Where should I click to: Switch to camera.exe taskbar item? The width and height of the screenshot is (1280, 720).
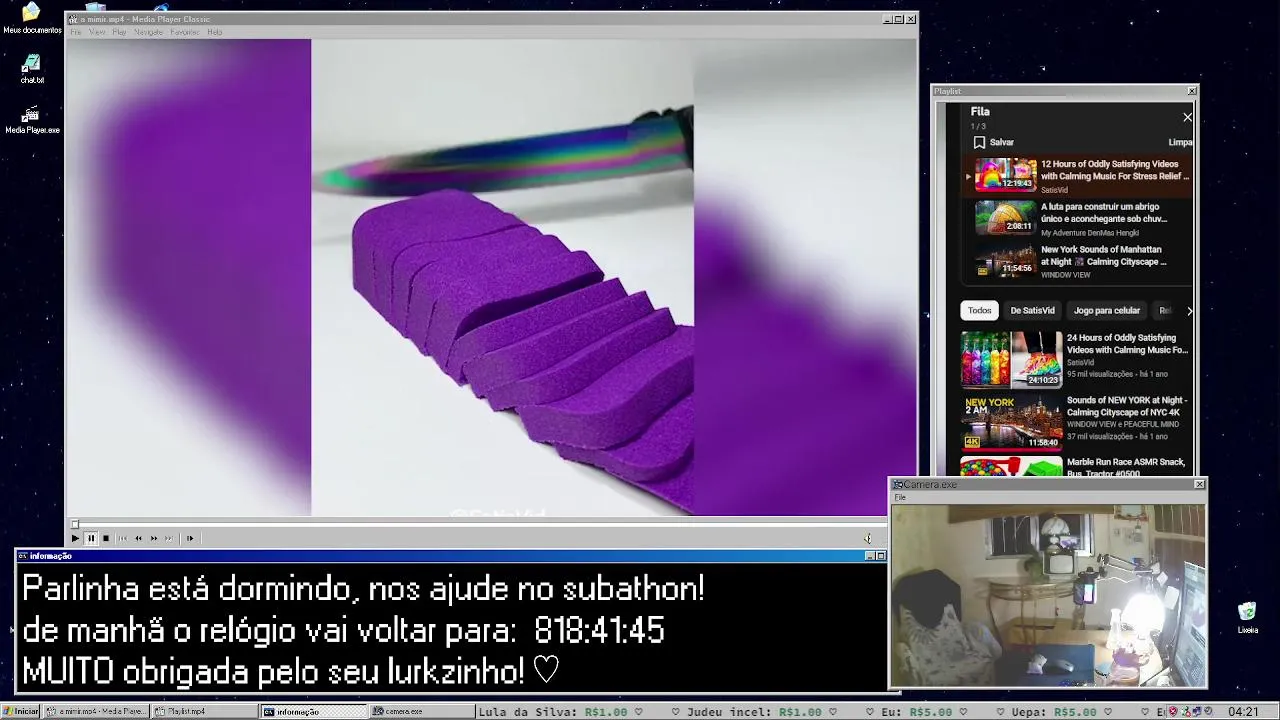420,711
